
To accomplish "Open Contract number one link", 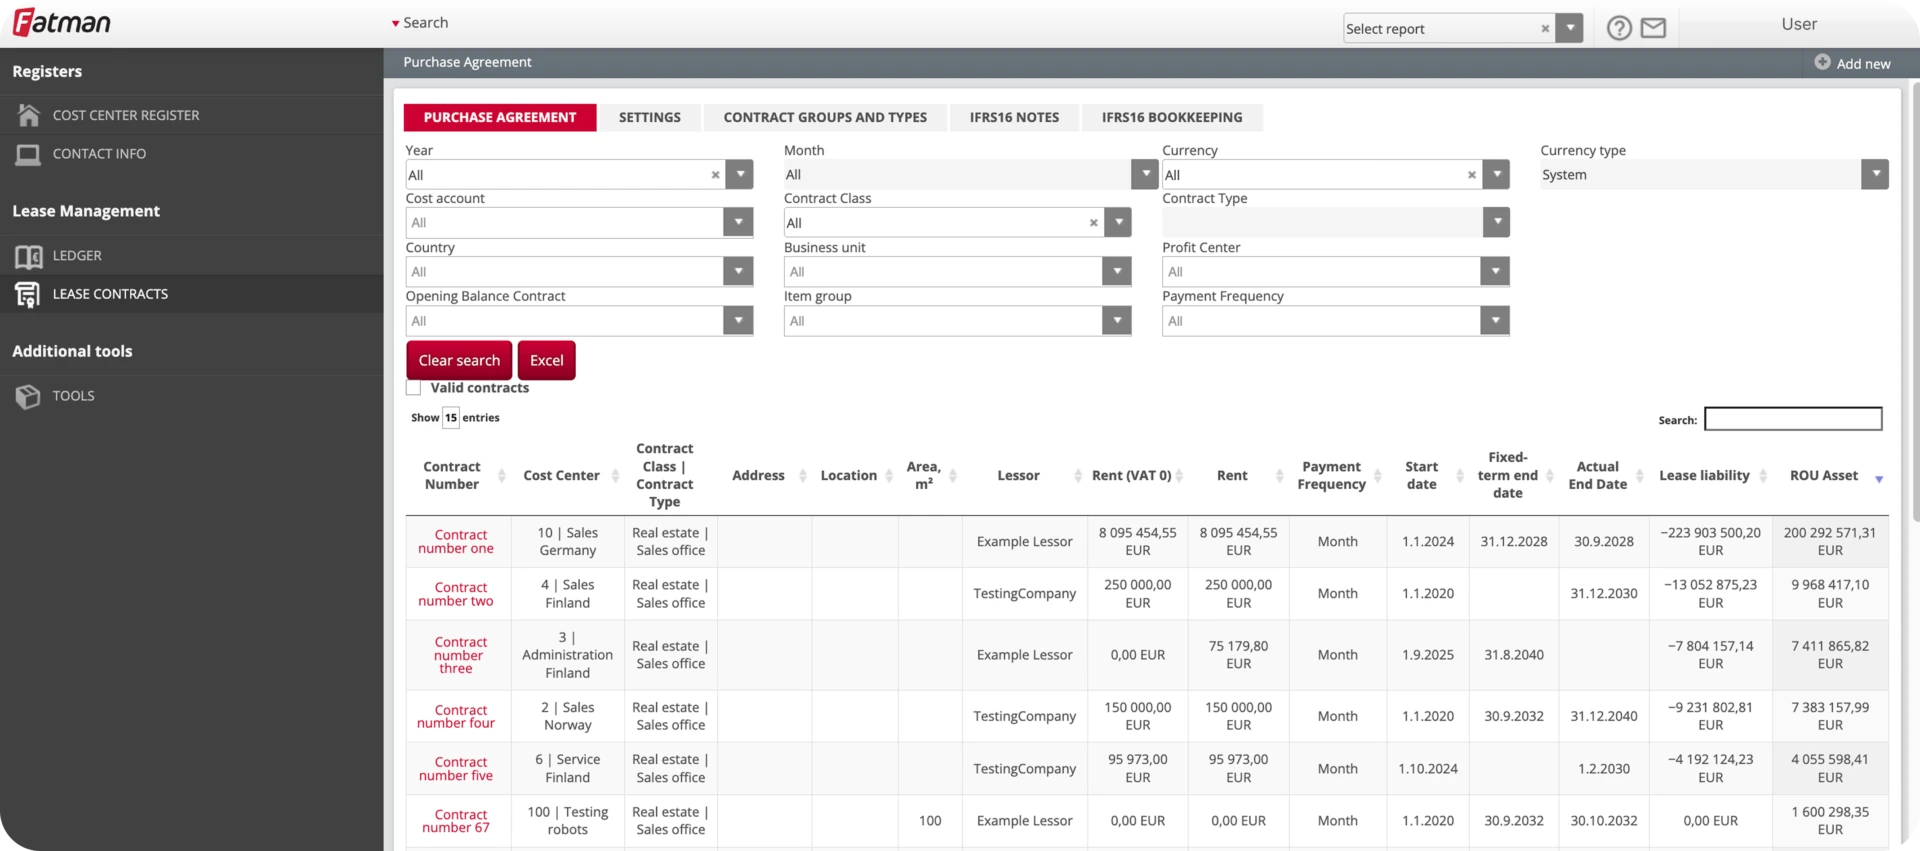I will 456,542.
